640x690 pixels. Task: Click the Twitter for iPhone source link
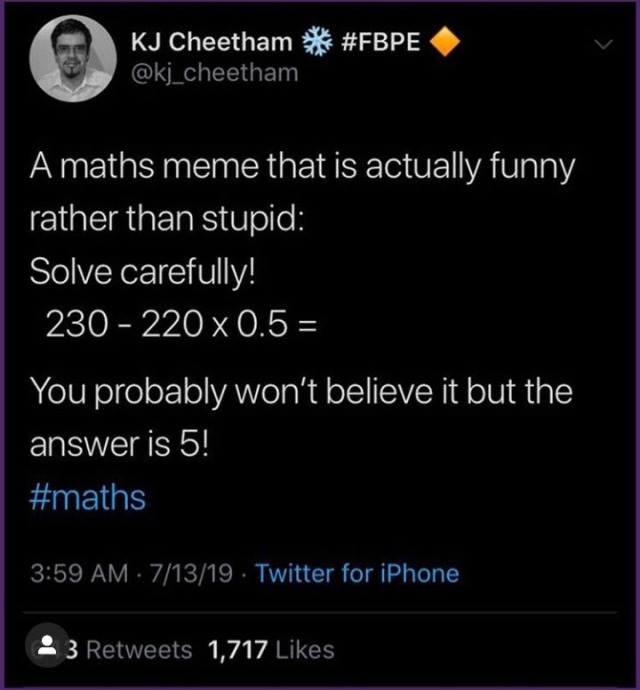pos(357,573)
